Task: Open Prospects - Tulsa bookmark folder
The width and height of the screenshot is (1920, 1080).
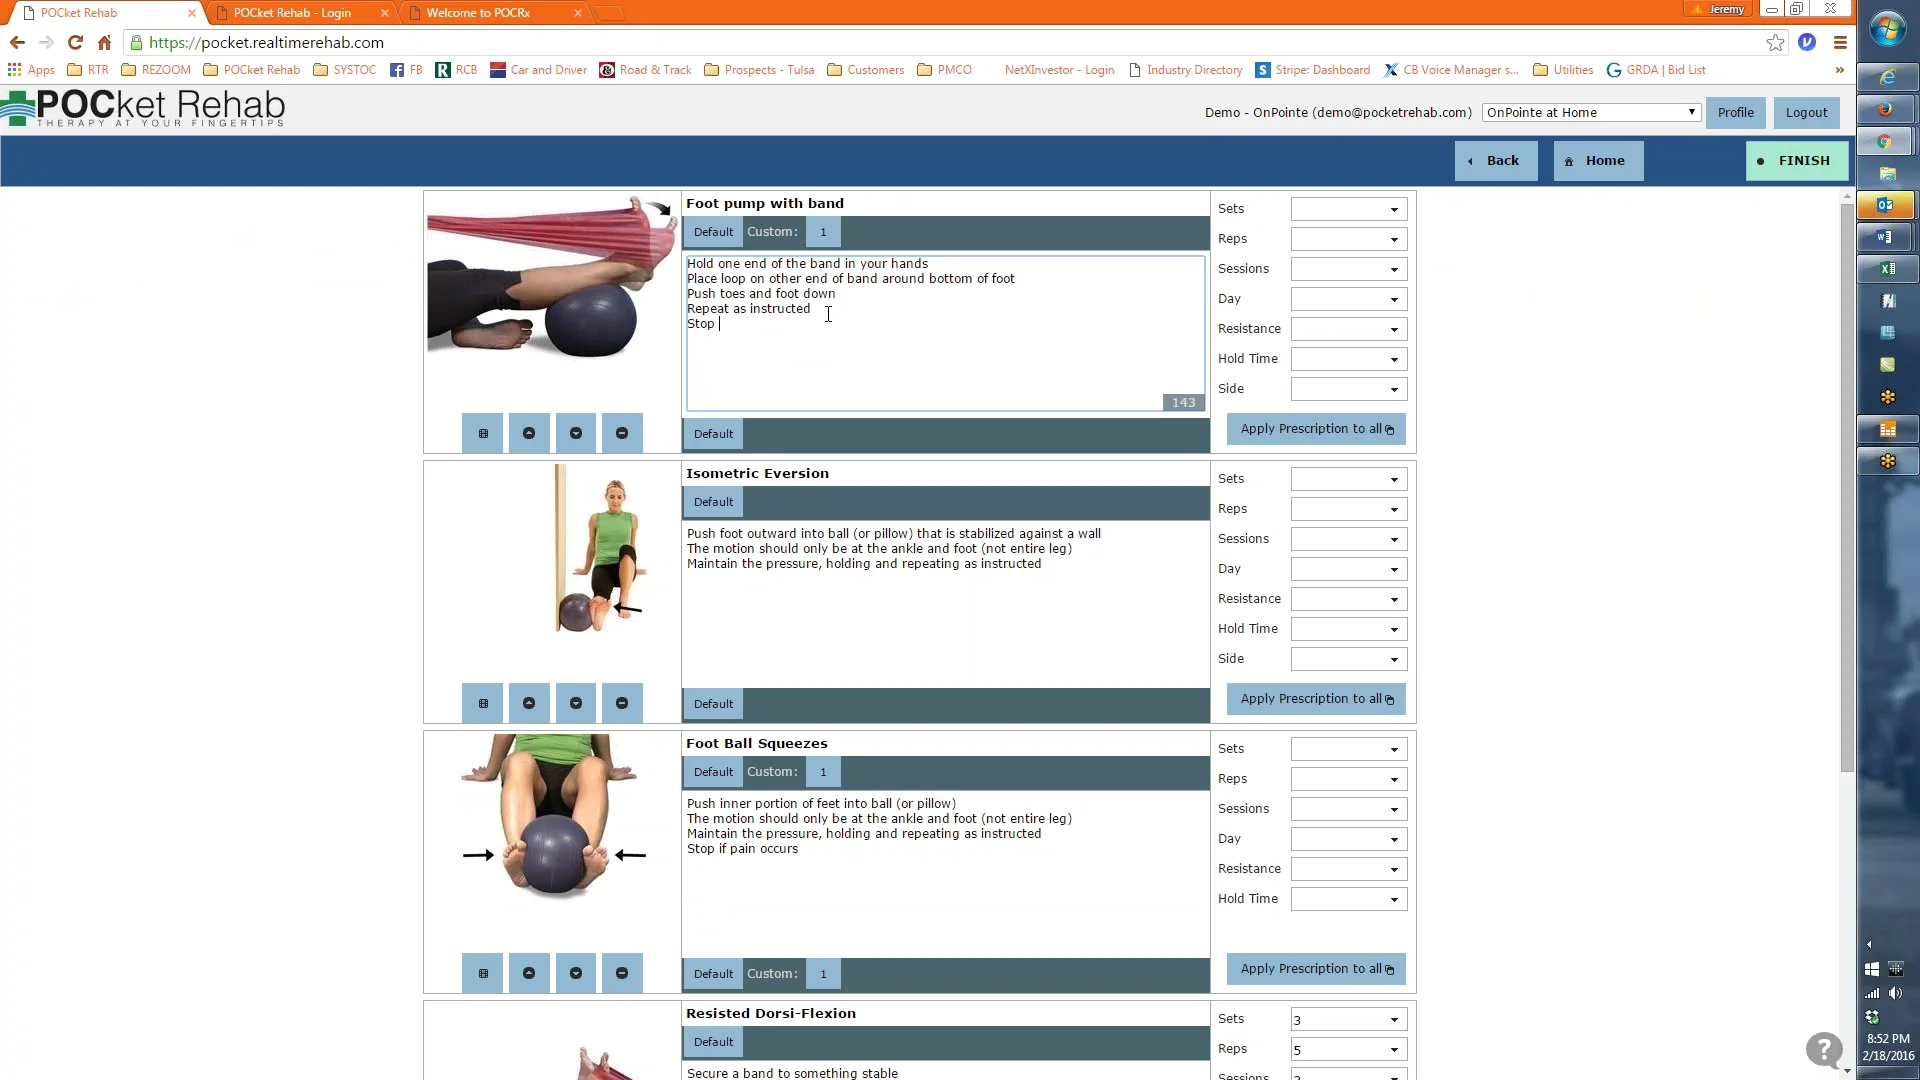Action: coord(759,70)
